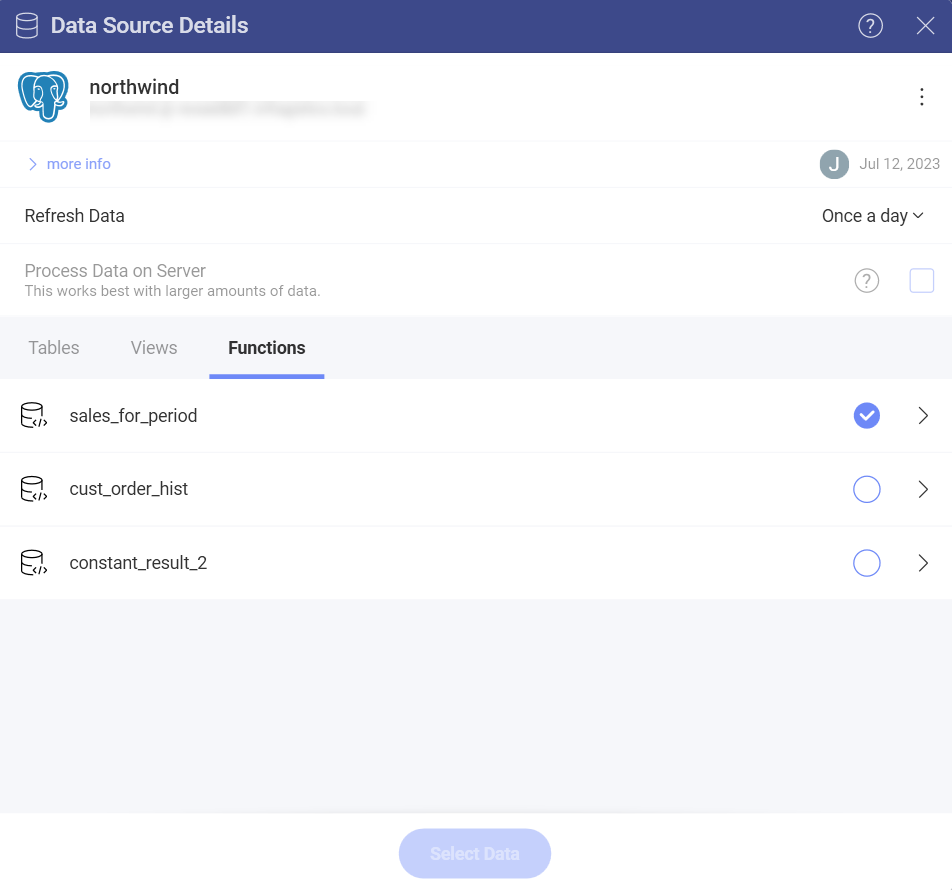952x890 pixels.
Task: Click the sales_for_period function name
Action: coord(133,416)
